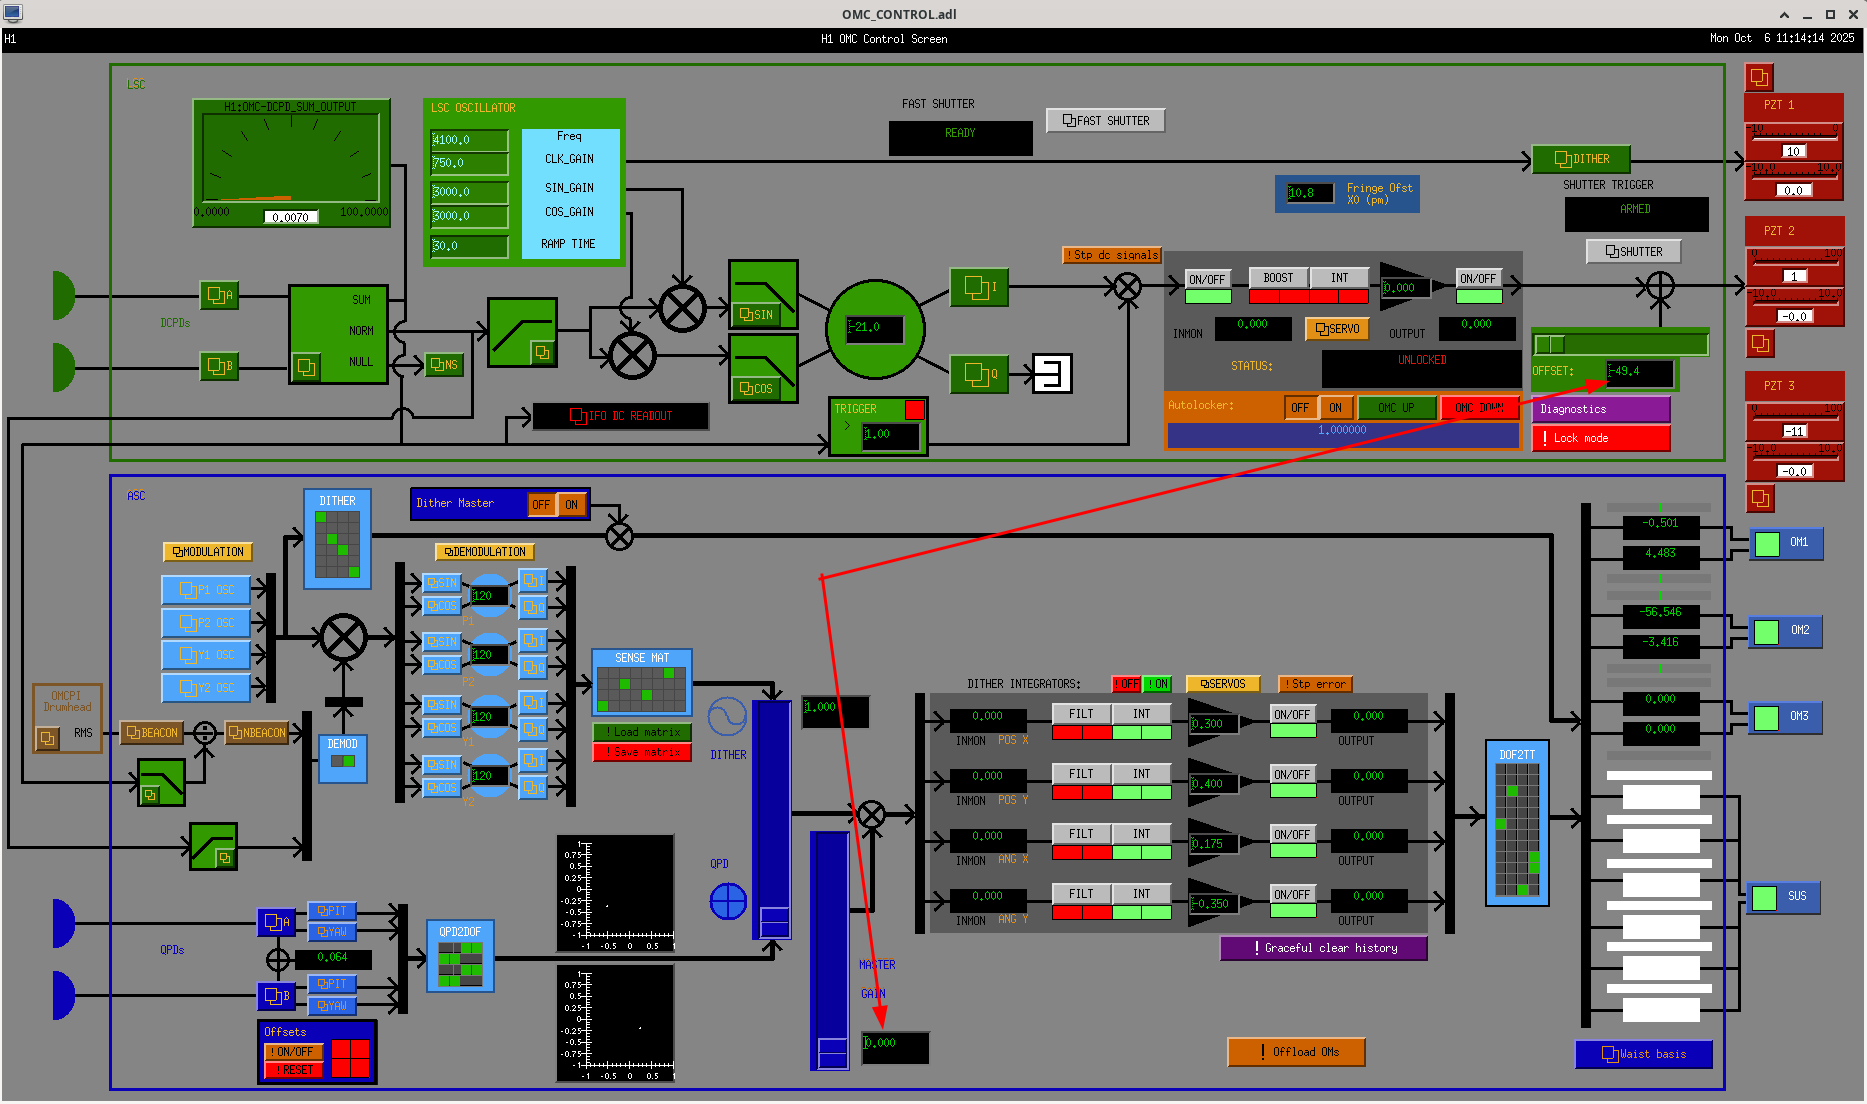Open the Diagnostics menu button
This screenshot has height=1104, width=1867.
point(1600,409)
